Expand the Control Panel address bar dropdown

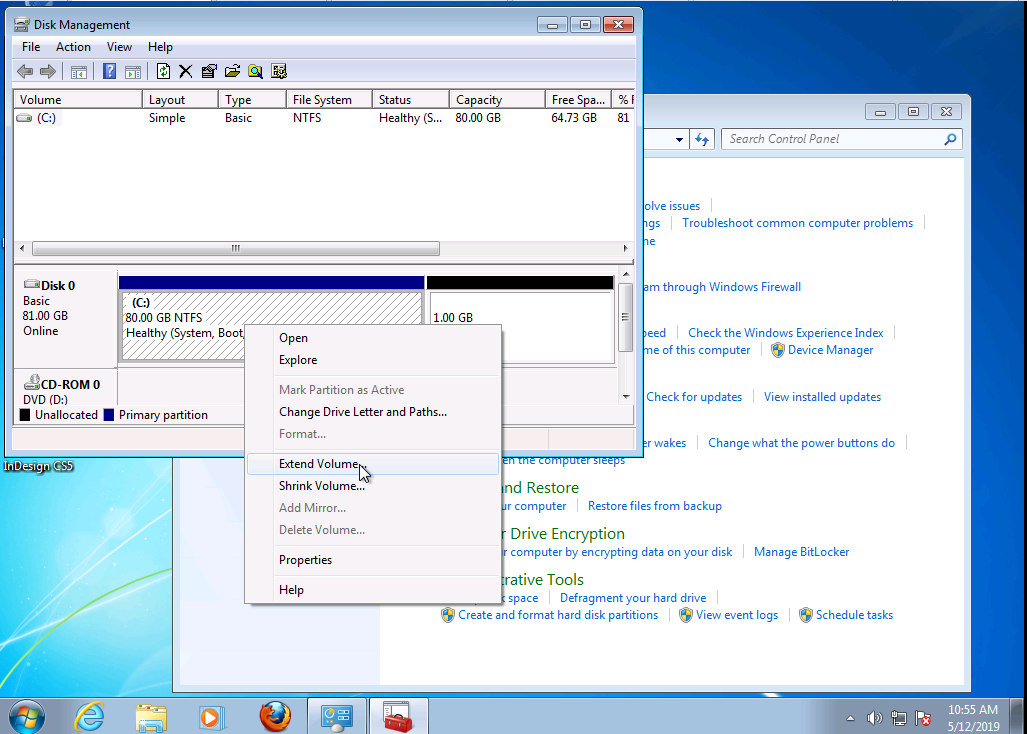point(679,140)
